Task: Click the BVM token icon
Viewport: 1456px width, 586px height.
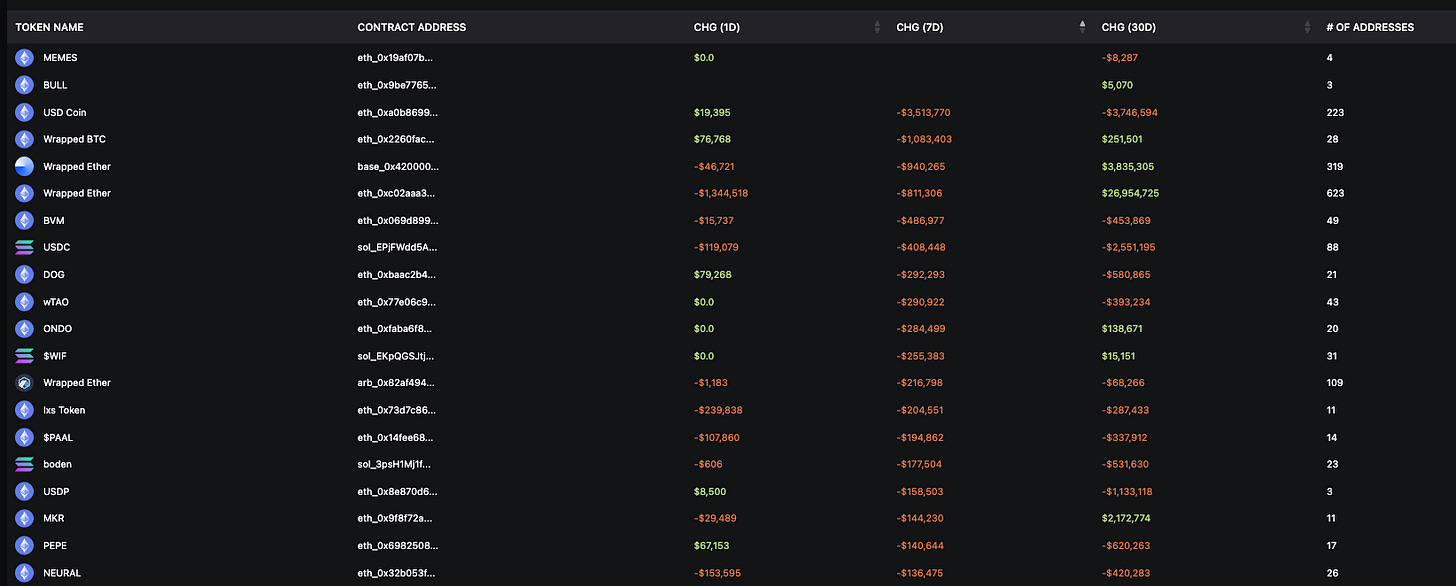Action: 24,220
